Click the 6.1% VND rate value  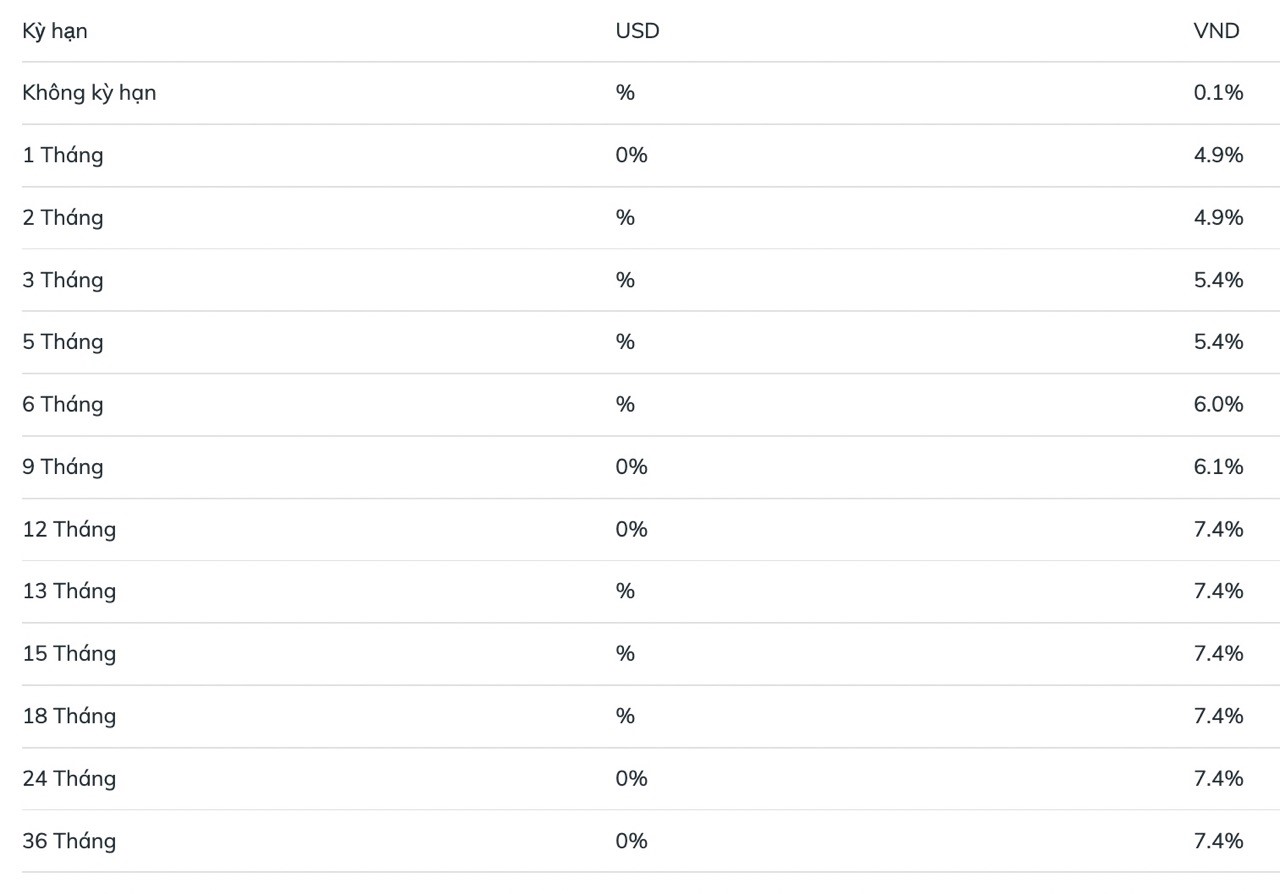tap(1218, 466)
